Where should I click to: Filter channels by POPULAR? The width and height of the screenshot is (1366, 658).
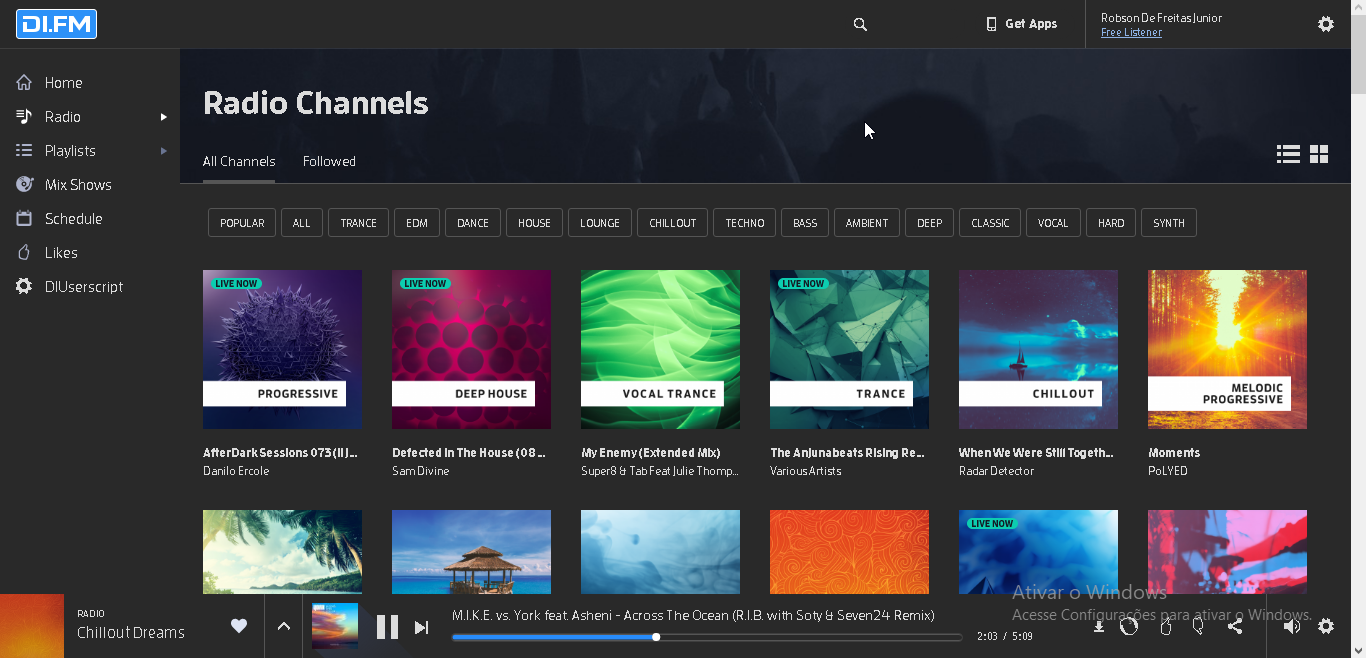point(242,223)
